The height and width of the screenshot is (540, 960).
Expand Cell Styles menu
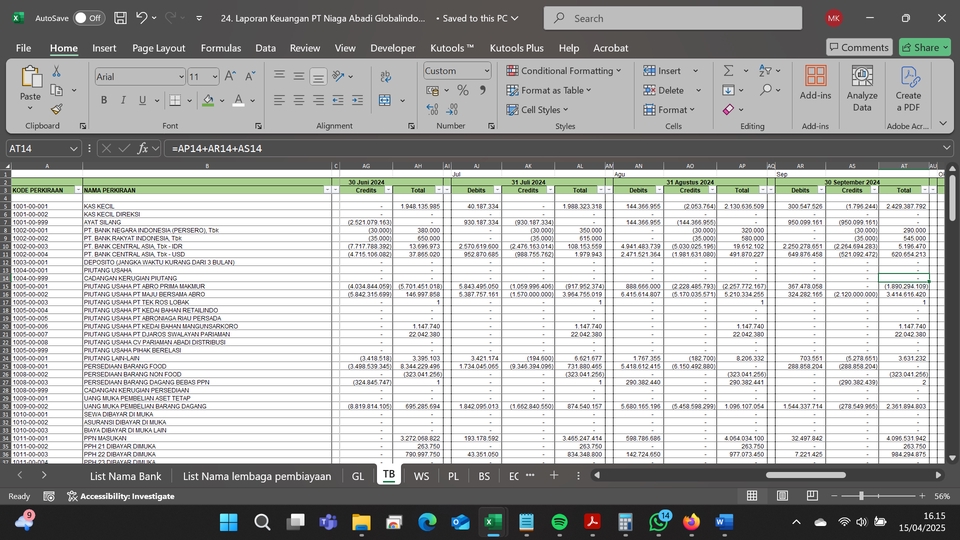538,110
